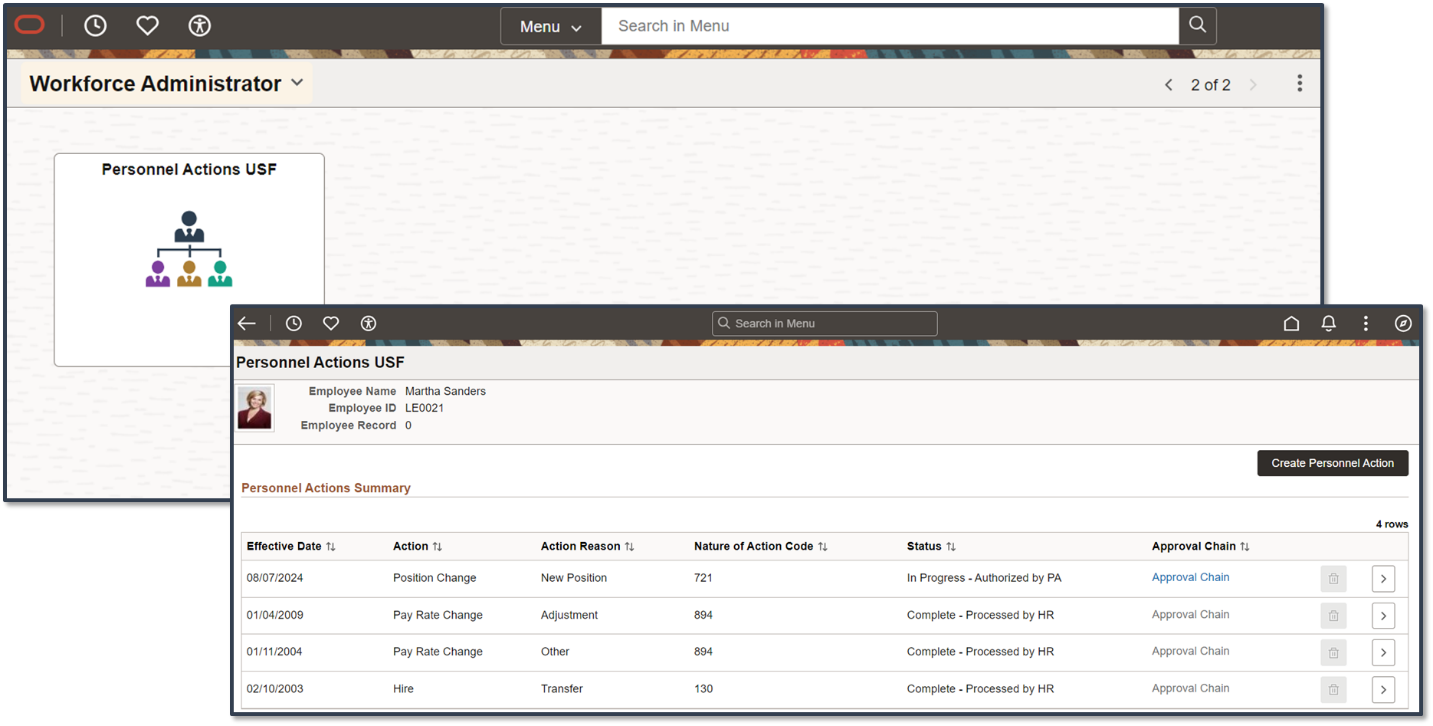Viewport: 1433px width, 726px height.
Task: Click the Create Personnel Action button
Action: tap(1332, 463)
